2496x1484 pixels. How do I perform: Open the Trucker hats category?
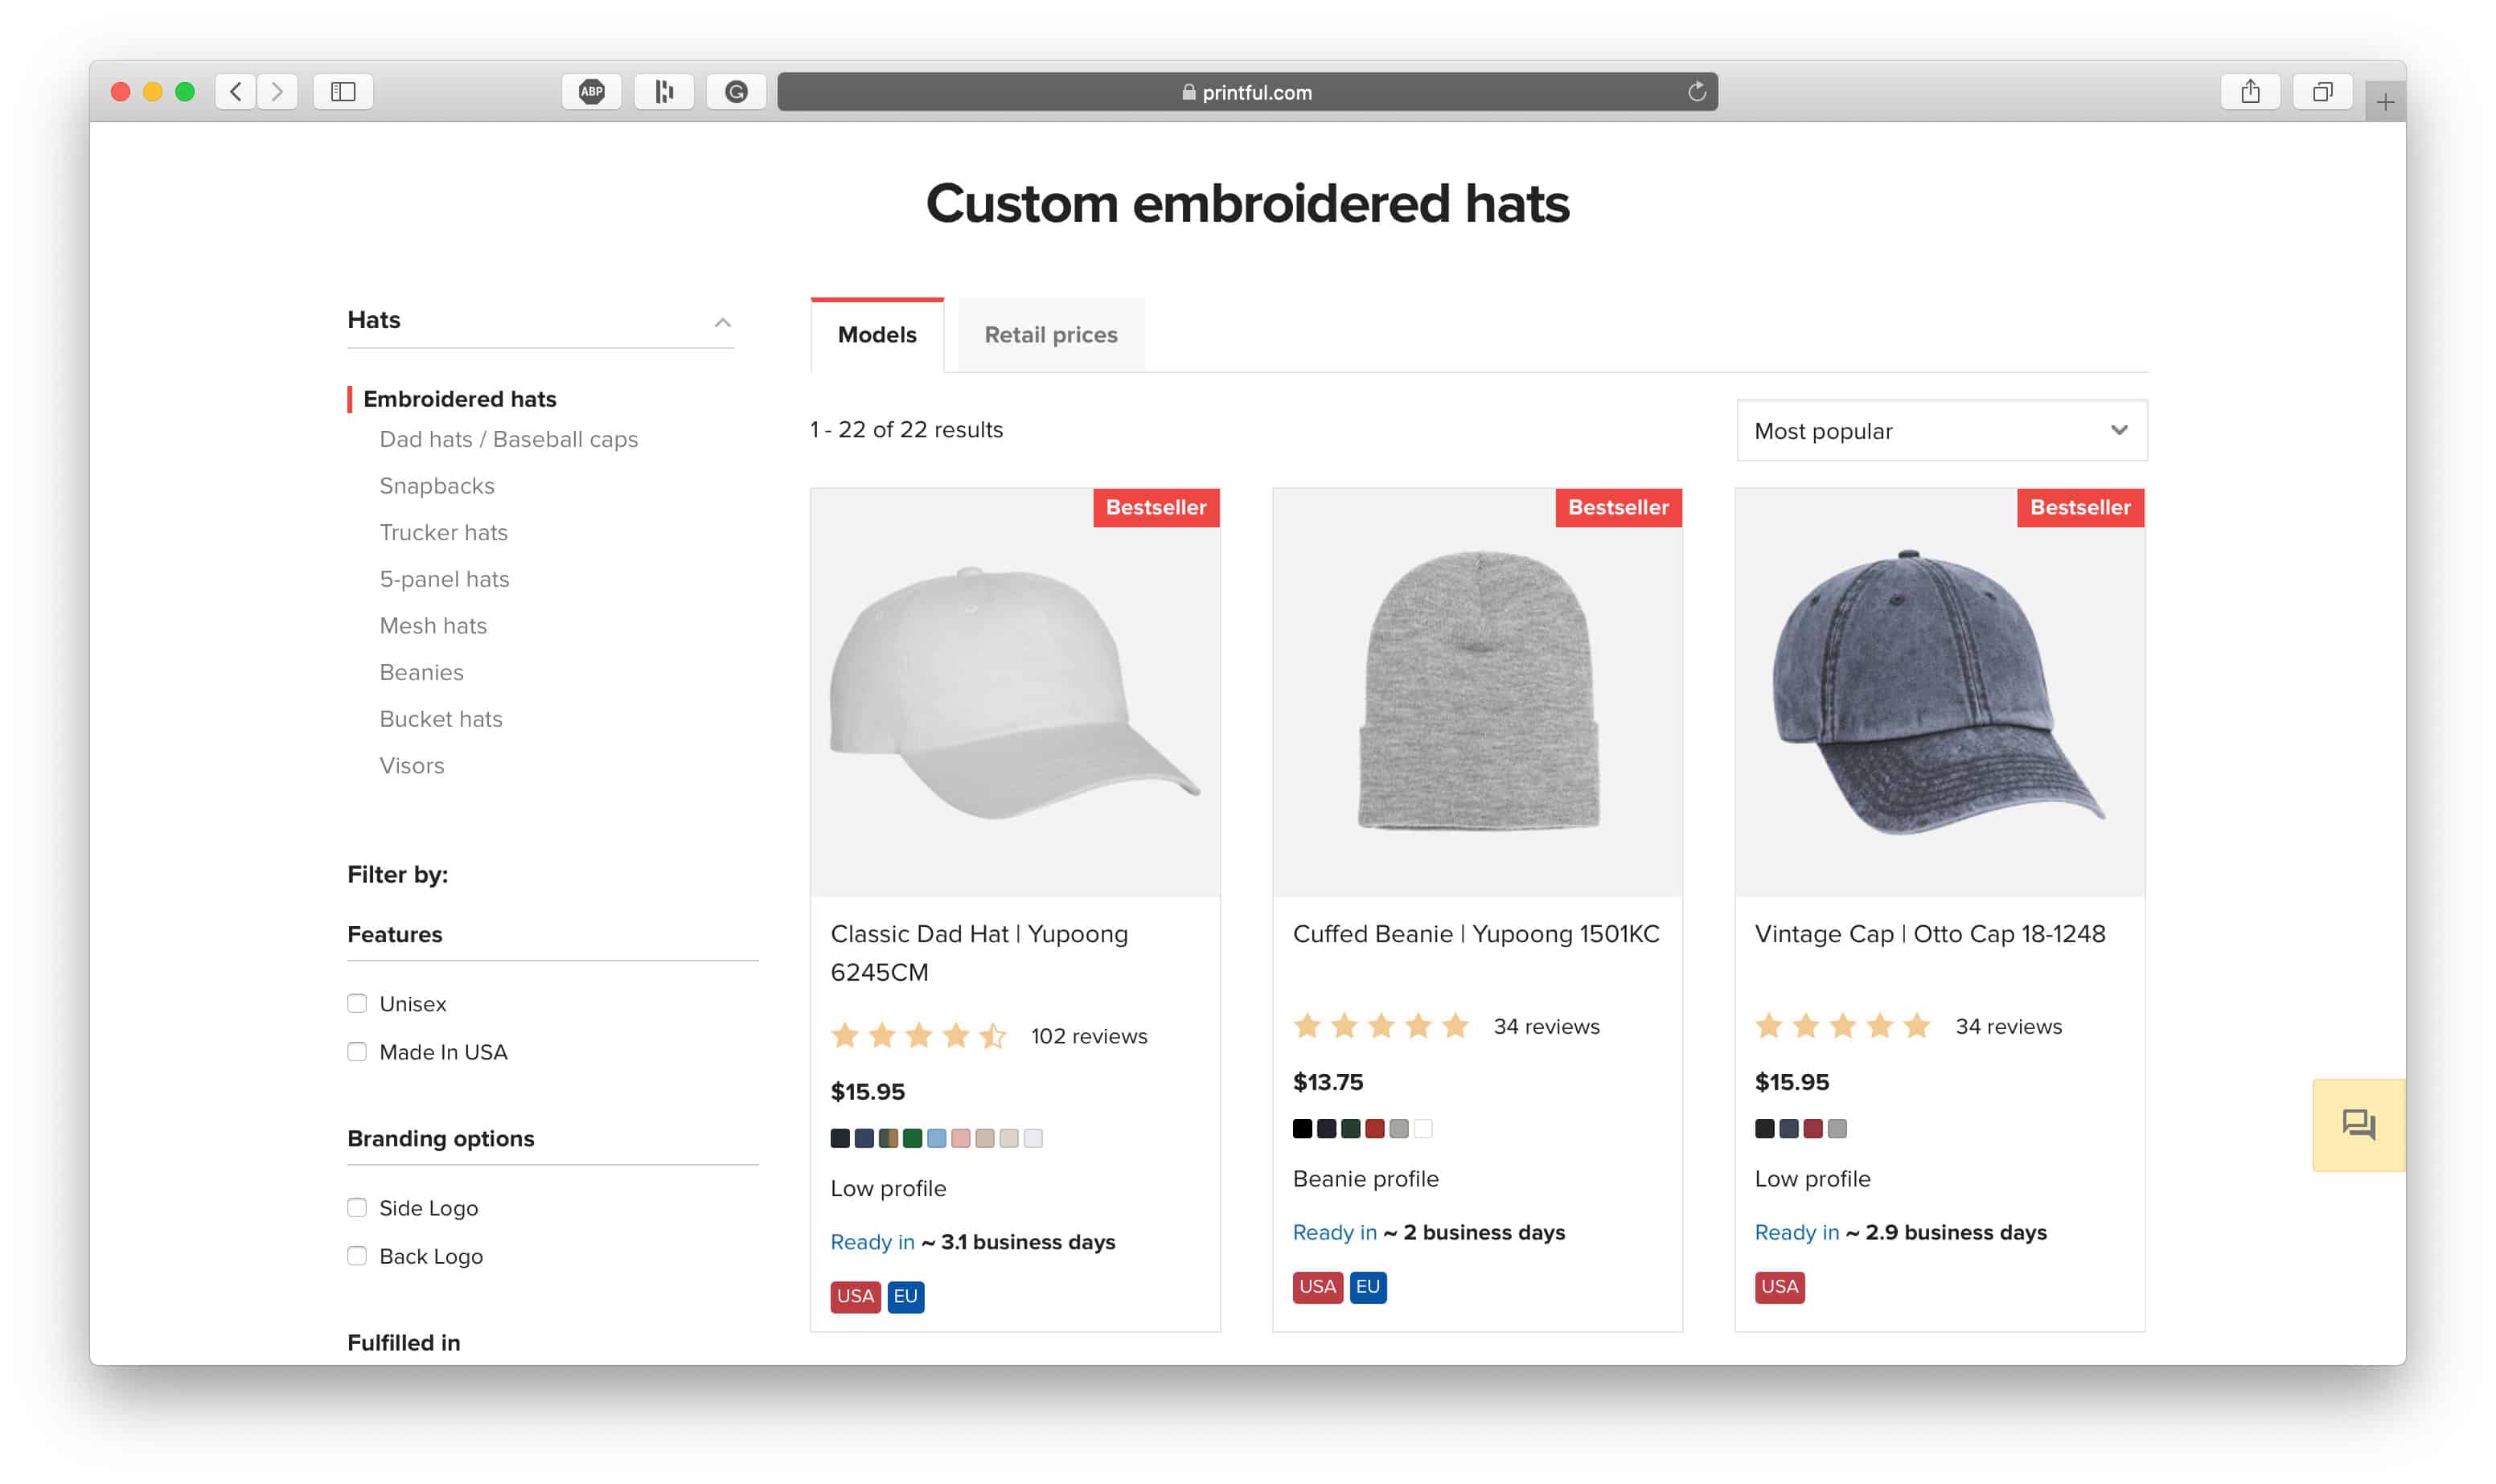(x=443, y=532)
